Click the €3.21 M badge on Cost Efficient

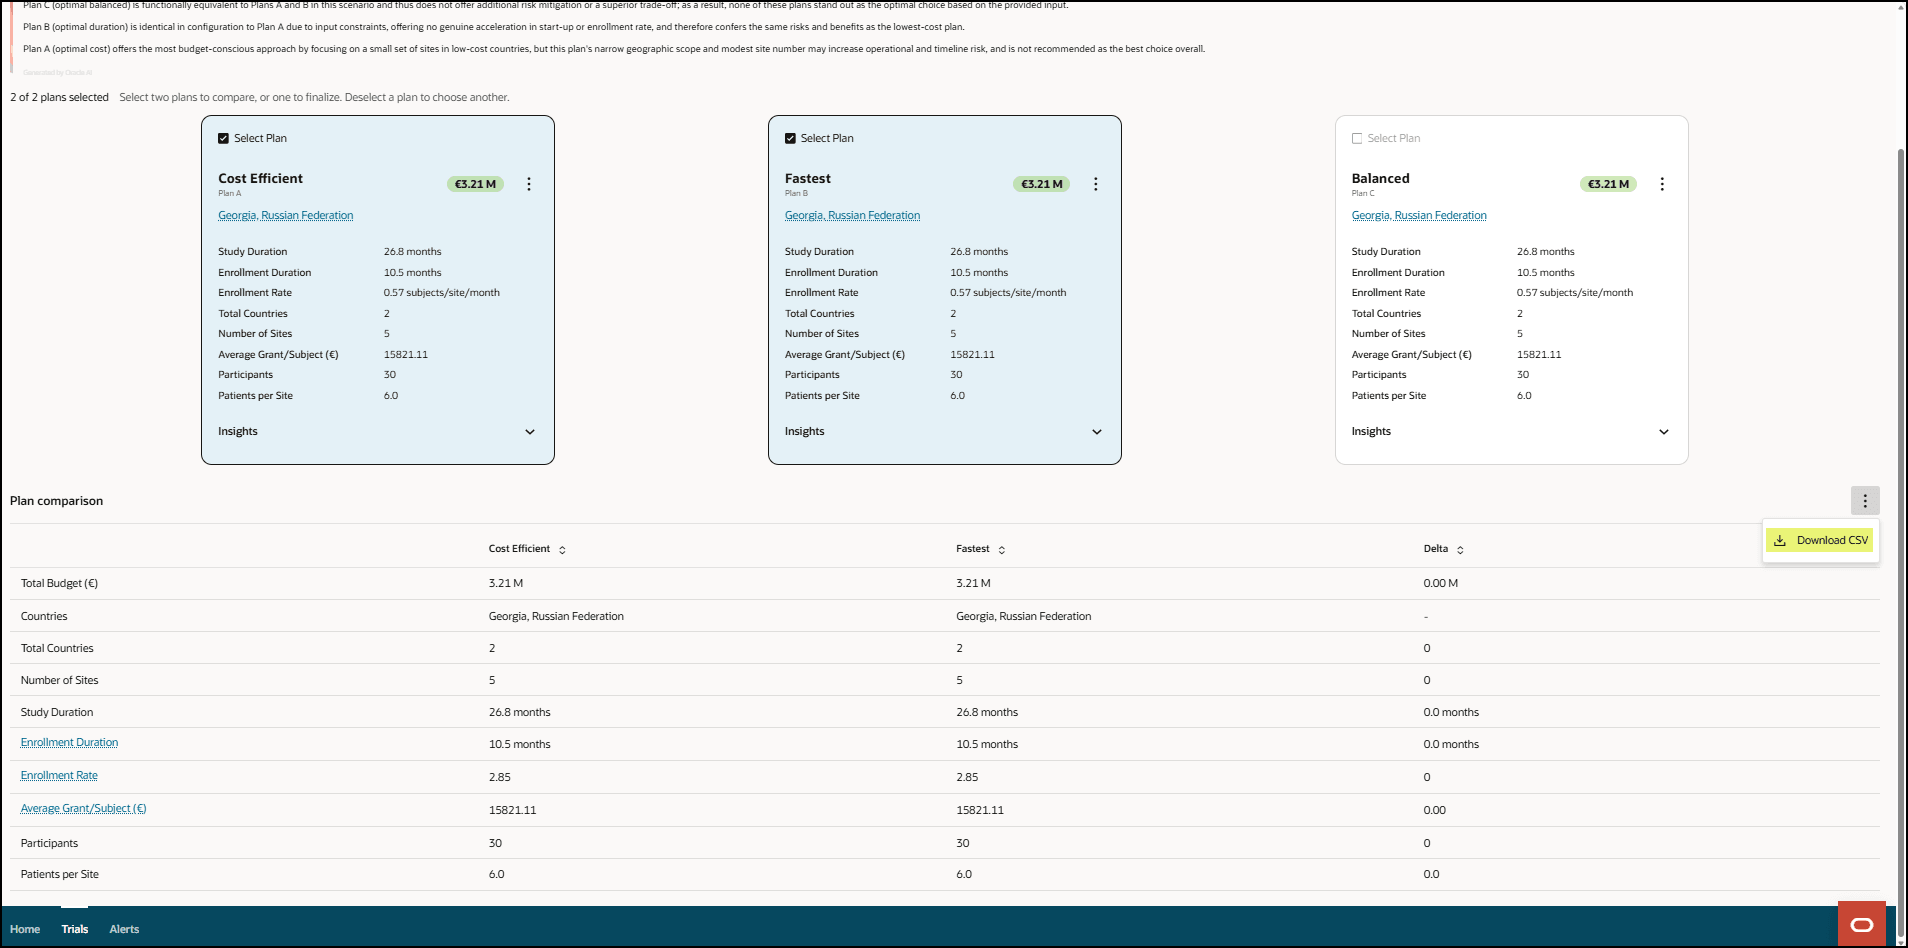(475, 184)
